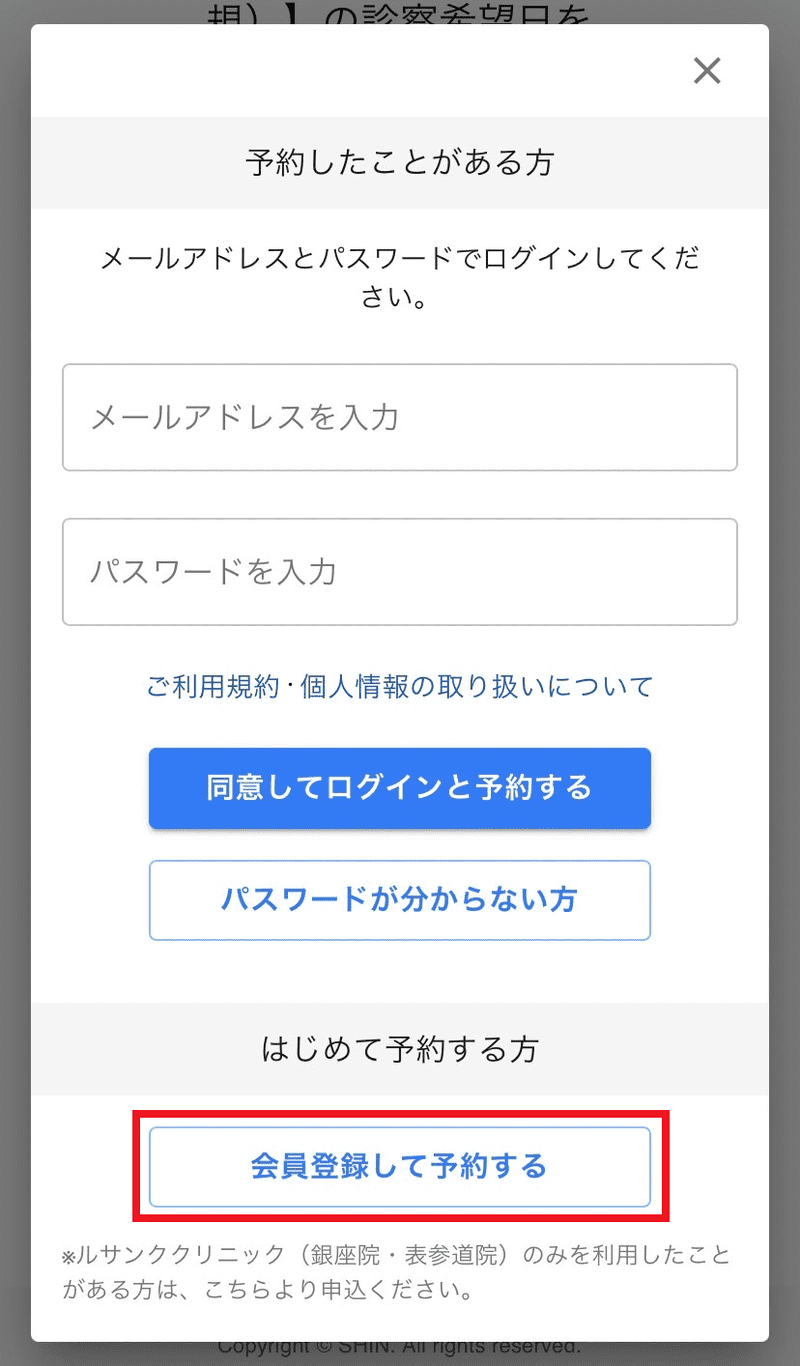Select 会員登録して予約する to register

point(400,1167)
